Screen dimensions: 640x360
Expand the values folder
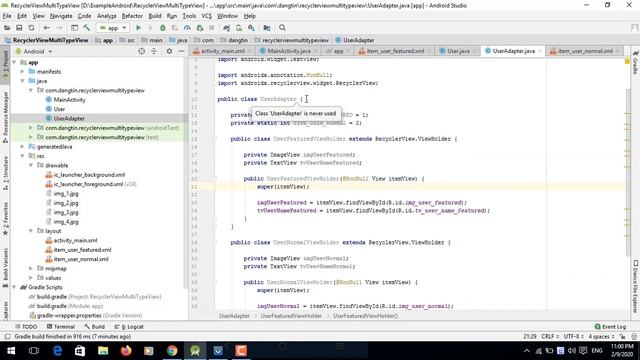pyautogui.click(x=31, y=278)
